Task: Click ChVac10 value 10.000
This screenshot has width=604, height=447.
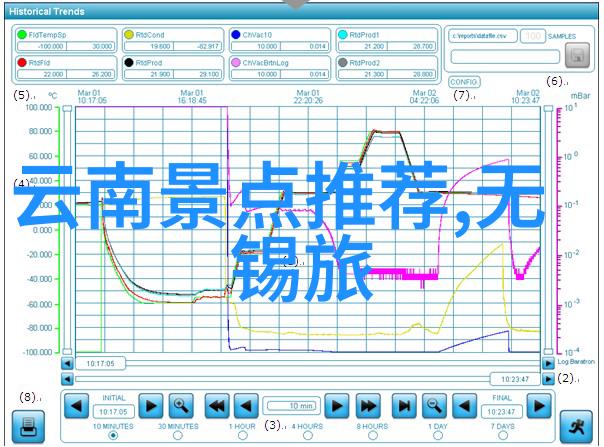Action: click(256, 46)
